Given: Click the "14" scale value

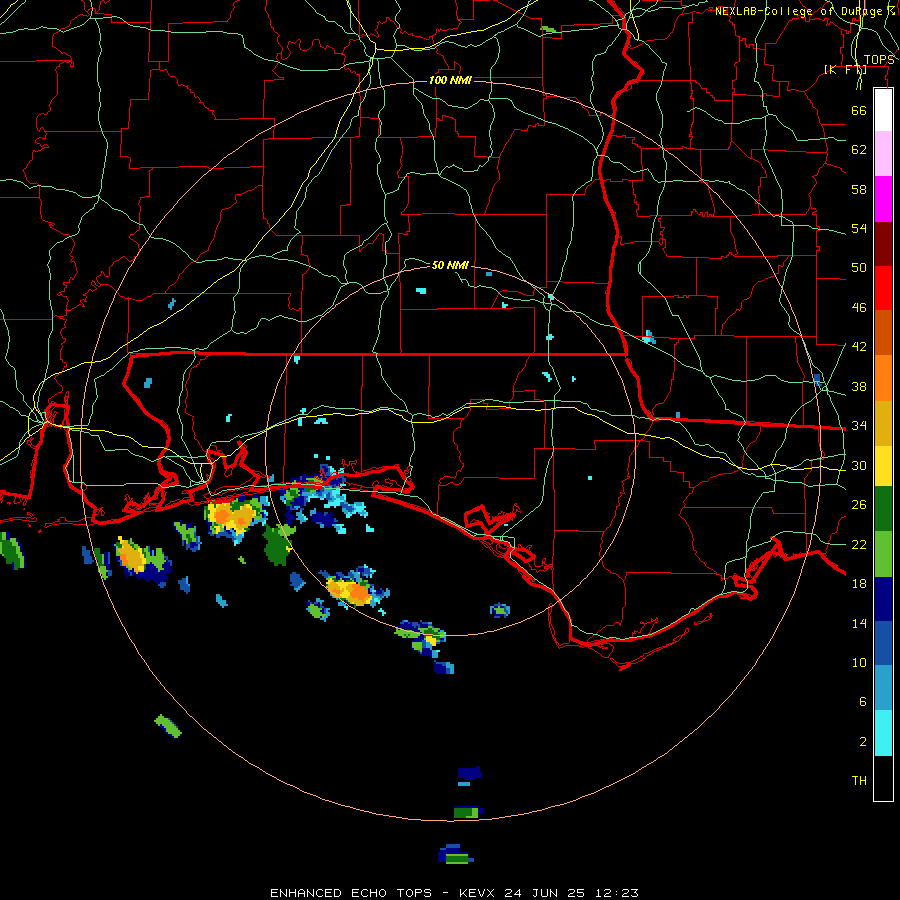Looking at the screenshot, I should 859,623.
